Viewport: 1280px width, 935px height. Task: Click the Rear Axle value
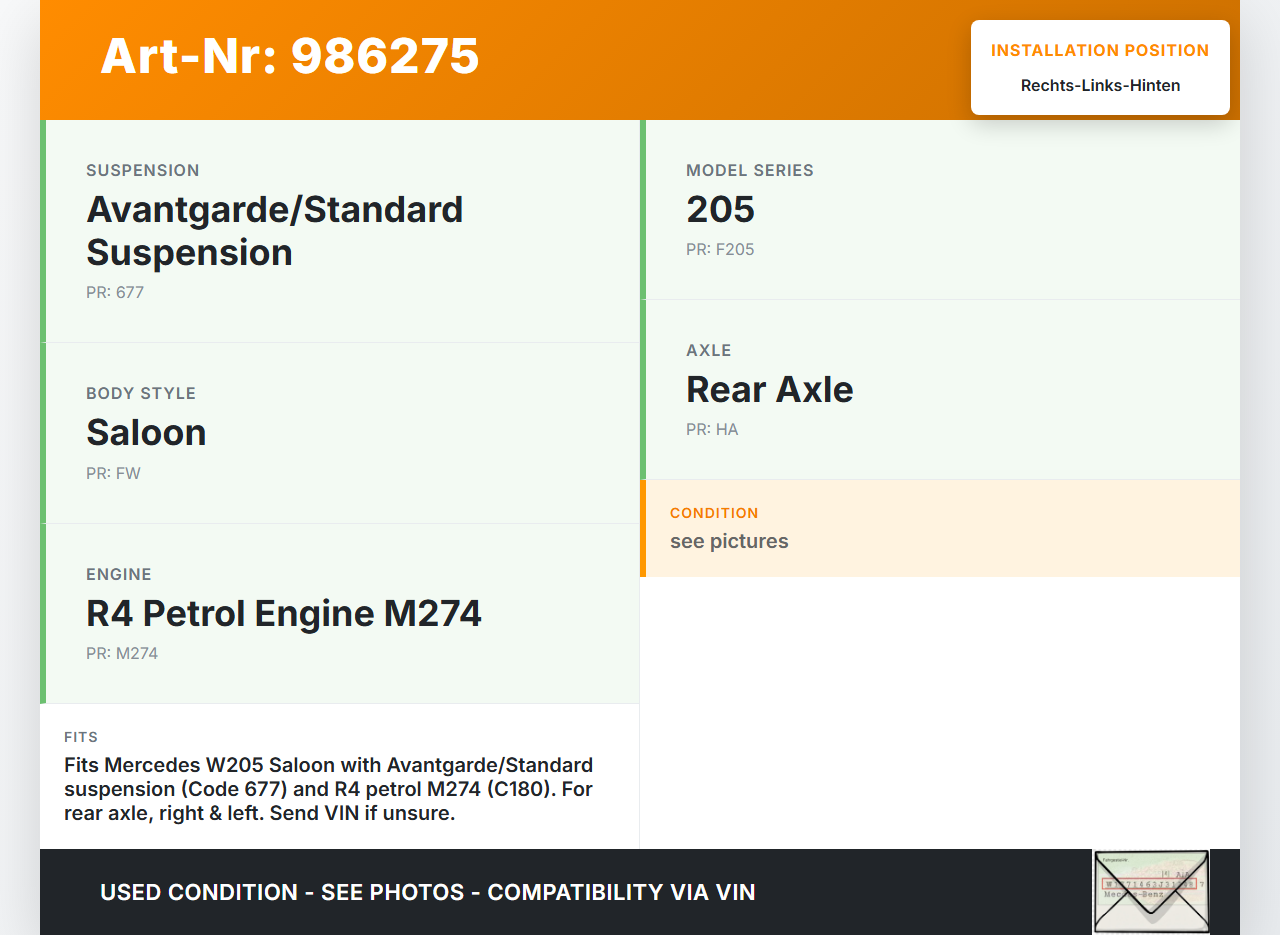point(769,390)
